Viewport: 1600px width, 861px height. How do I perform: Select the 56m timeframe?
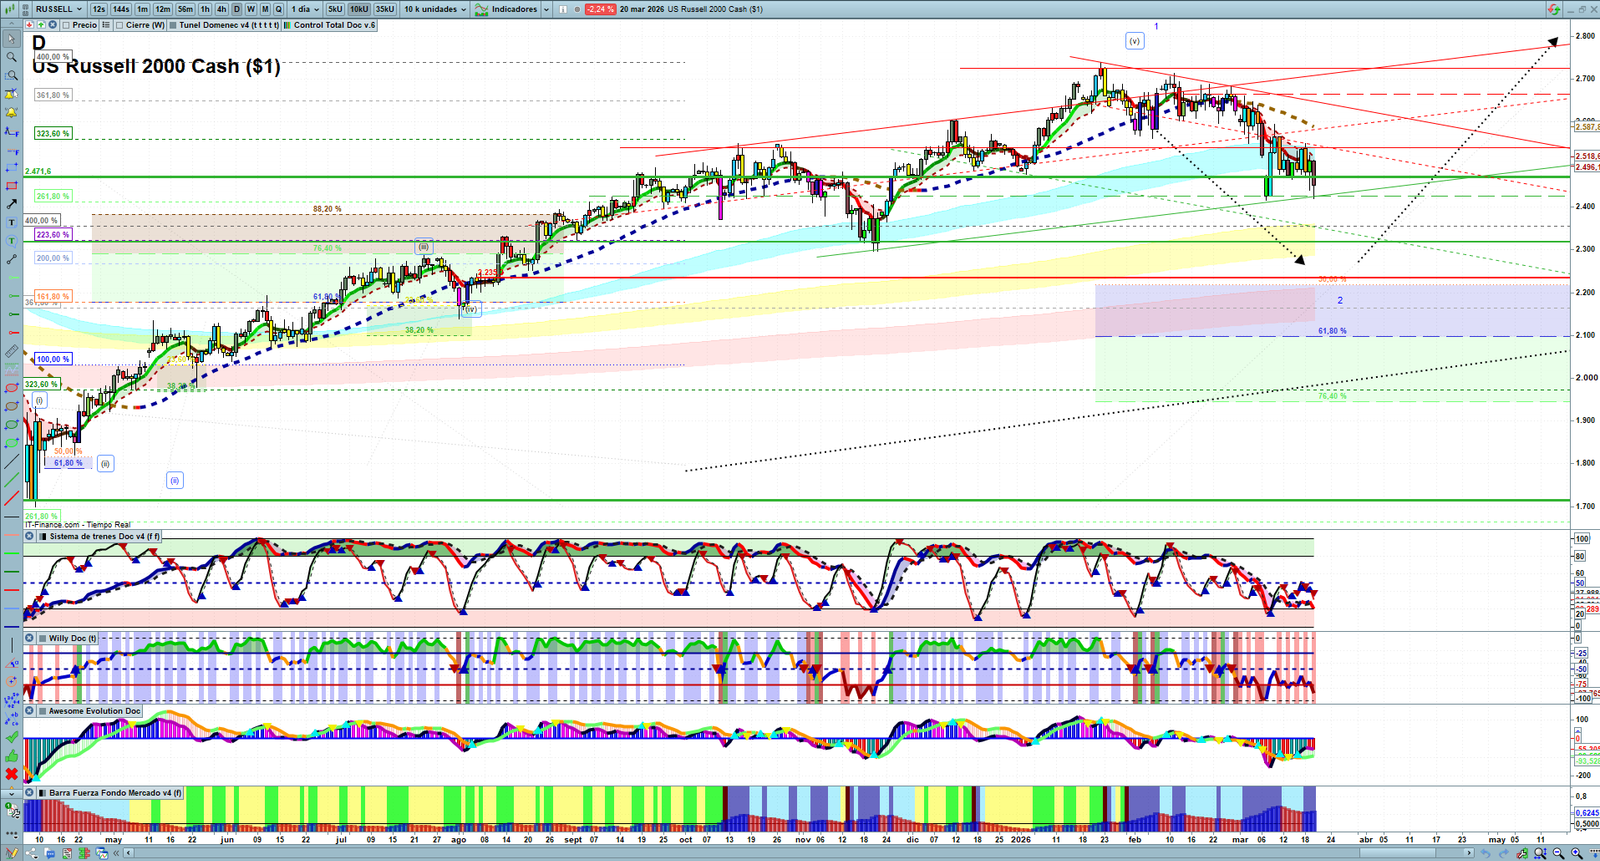(186, 9)
